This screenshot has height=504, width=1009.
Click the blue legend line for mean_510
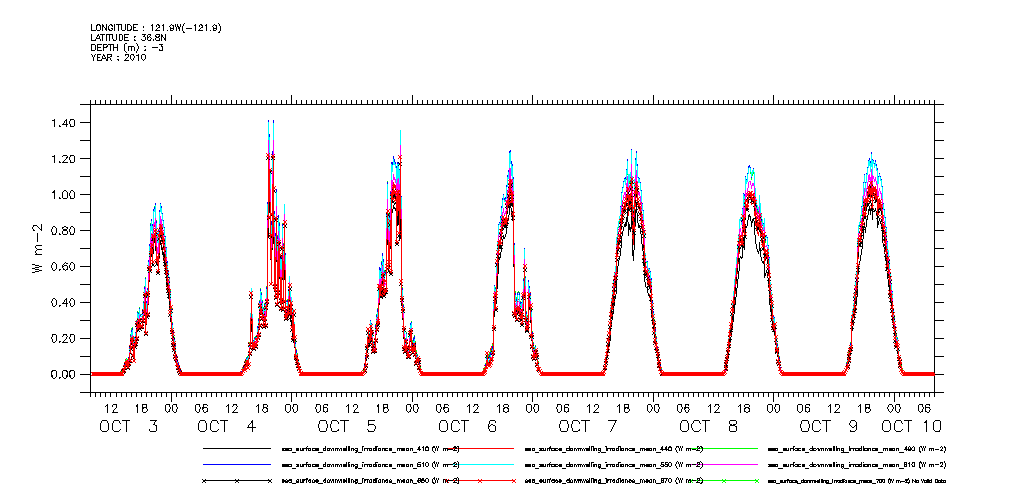236,464
